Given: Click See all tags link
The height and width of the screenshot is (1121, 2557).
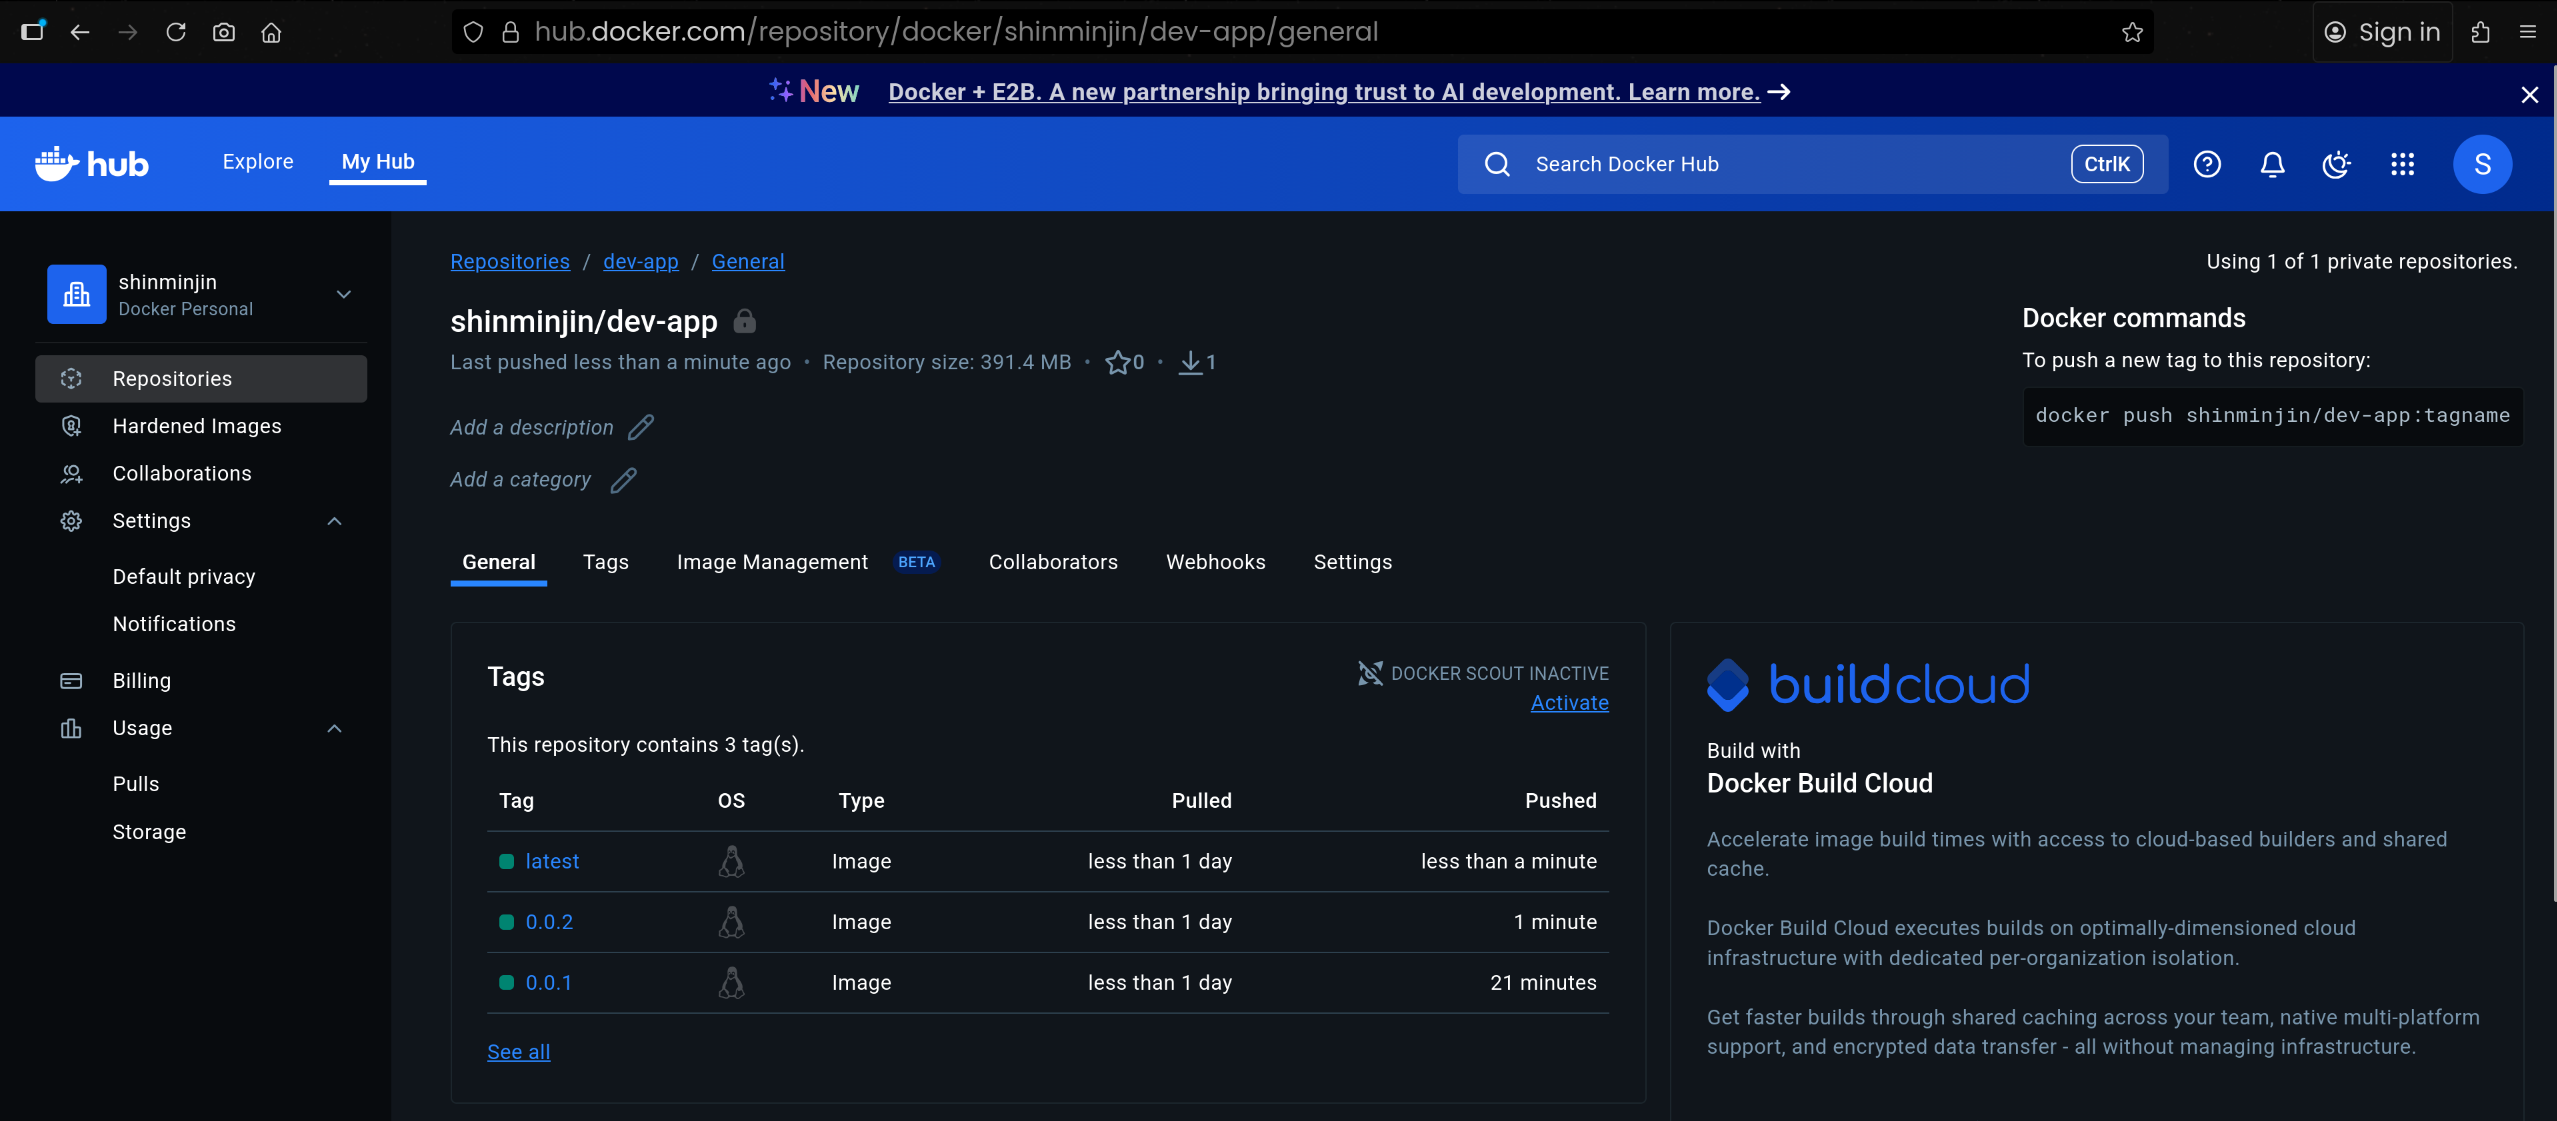Looking at the screenshot, I should pos(518,1052).
